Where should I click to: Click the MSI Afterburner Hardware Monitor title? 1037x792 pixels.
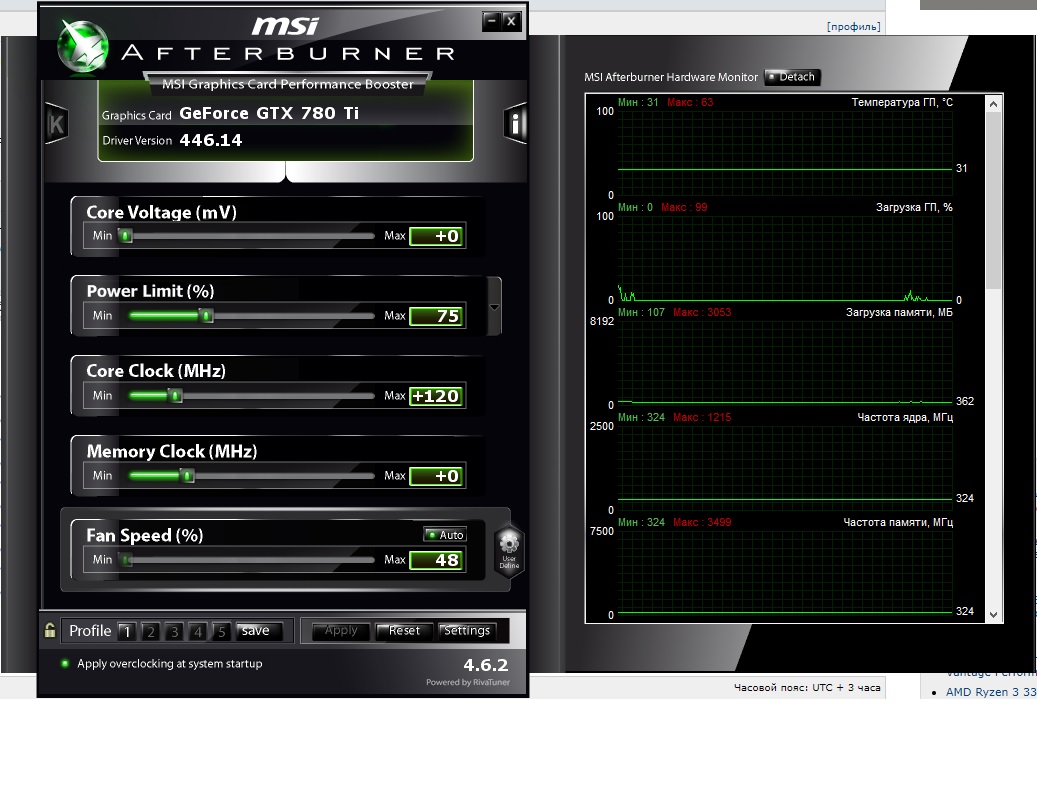click(671, 77)
